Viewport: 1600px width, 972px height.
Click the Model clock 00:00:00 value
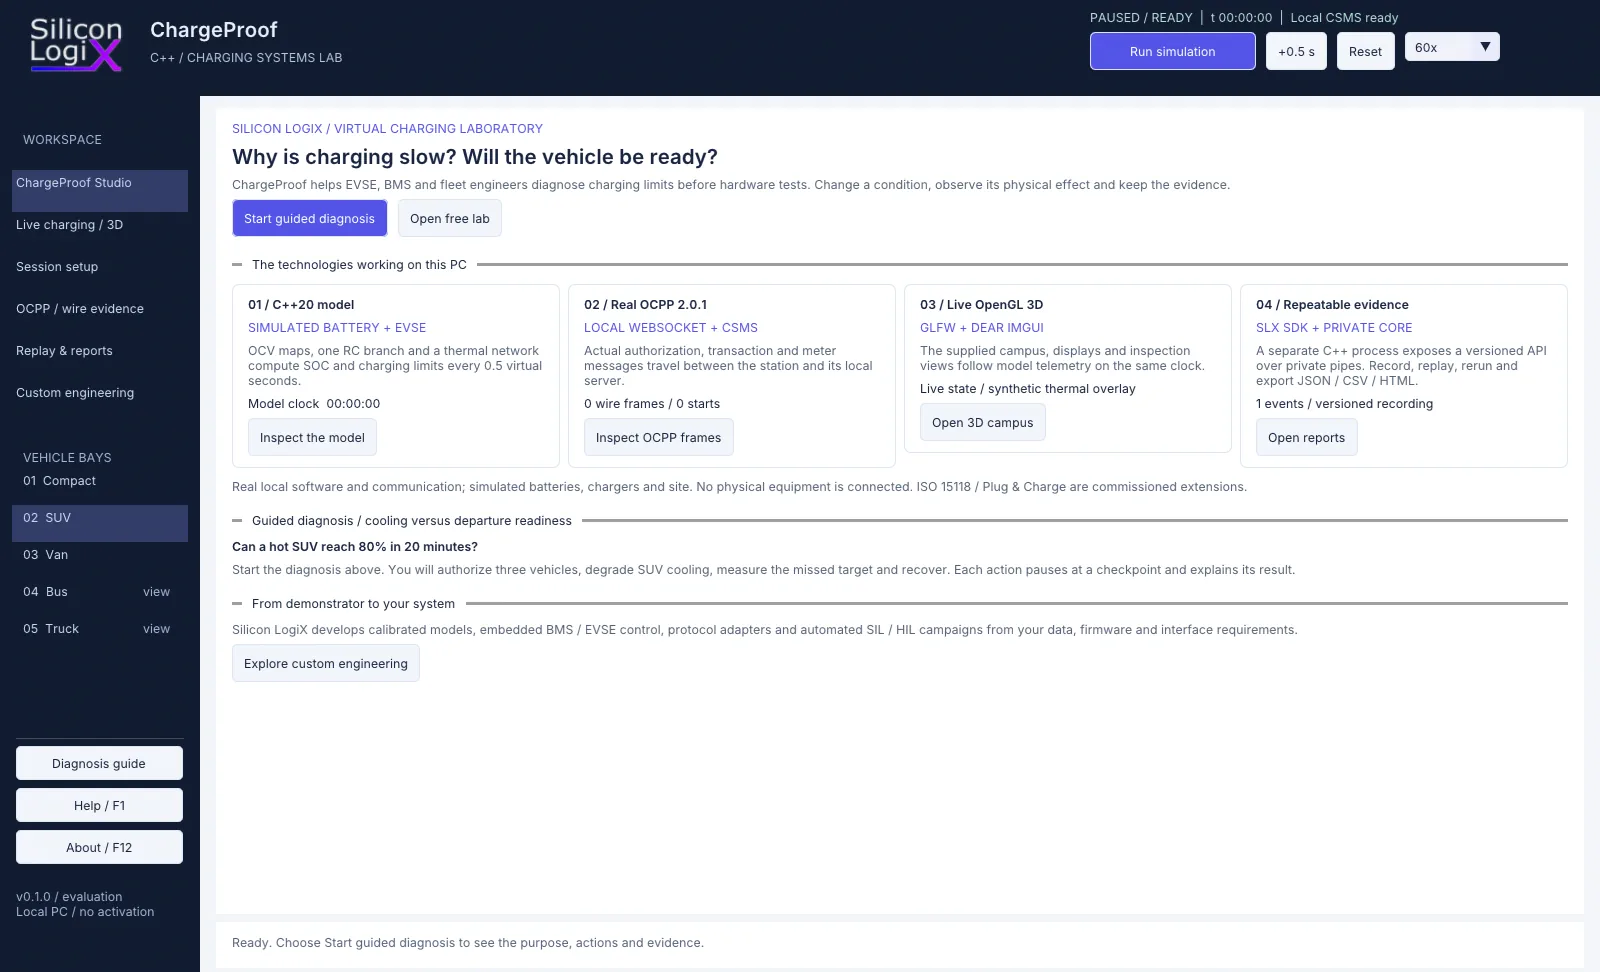point(314,404)
